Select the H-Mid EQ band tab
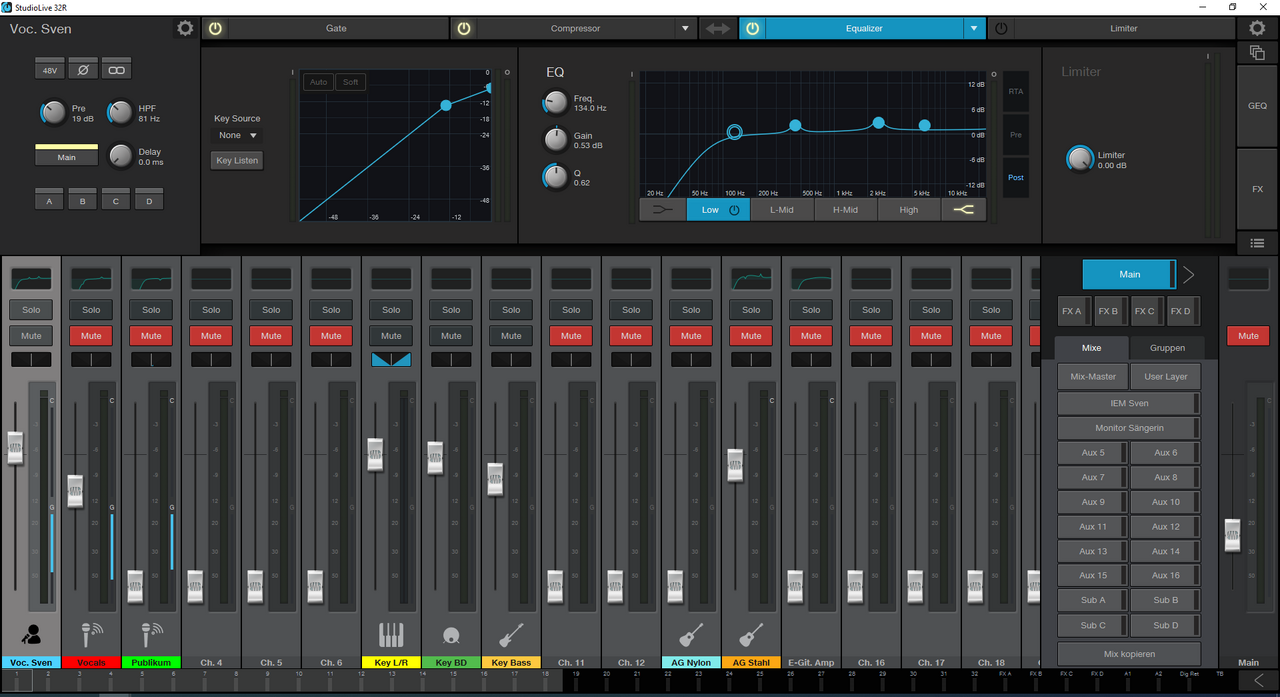This screenshot has width=1280, height=697. pyautogui.click(x=846, y=209)
